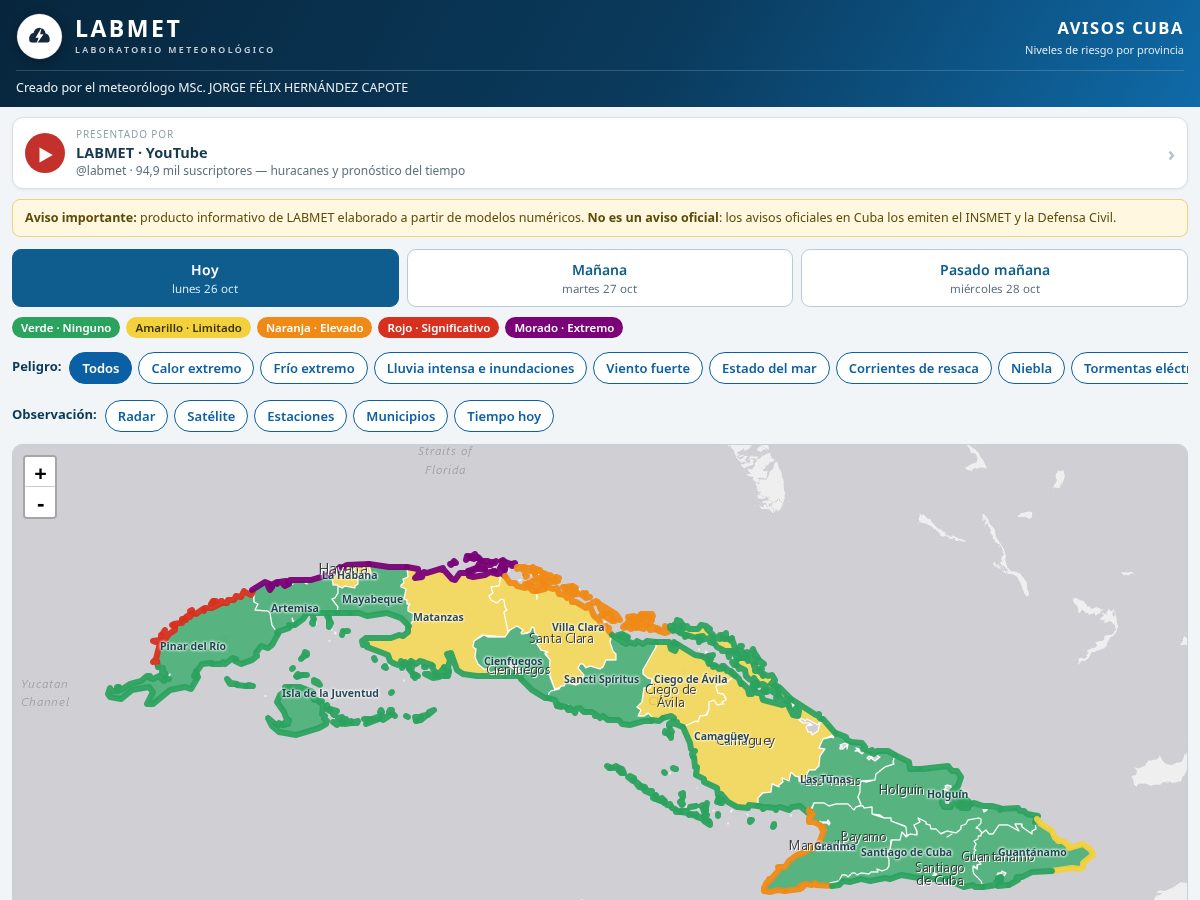1200x900 pixels.
Task: Filter by Lluvia intensa e inundaciones
Action: pyautogui.click(x=480, y=368)
